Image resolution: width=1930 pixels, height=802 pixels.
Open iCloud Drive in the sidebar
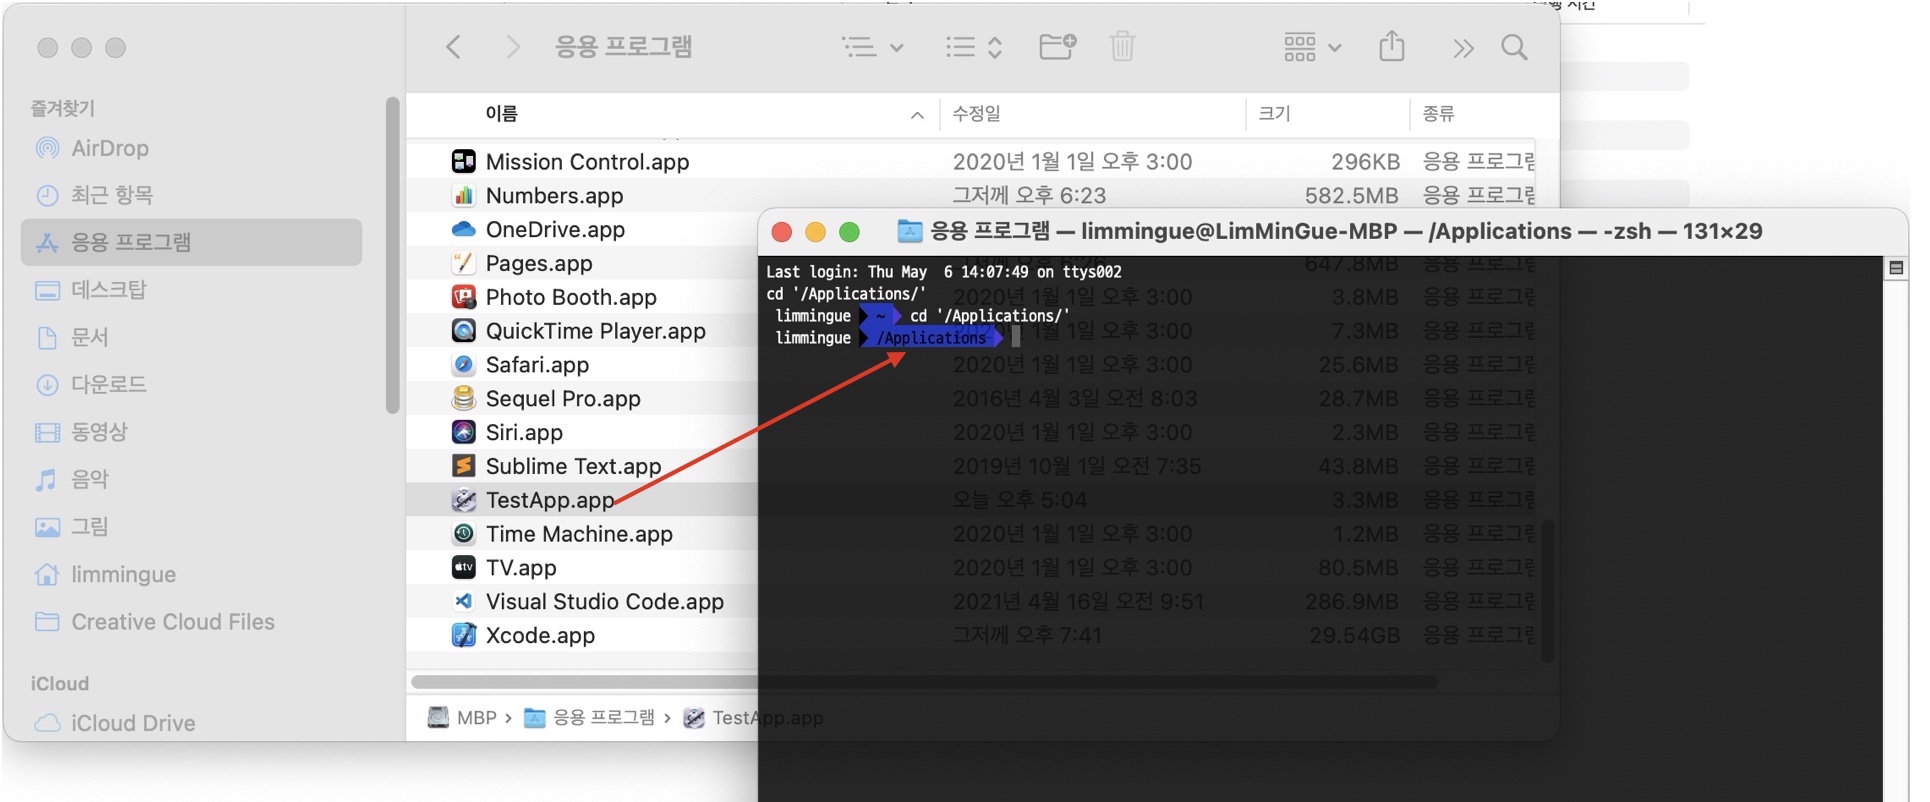tap(132, 723)
